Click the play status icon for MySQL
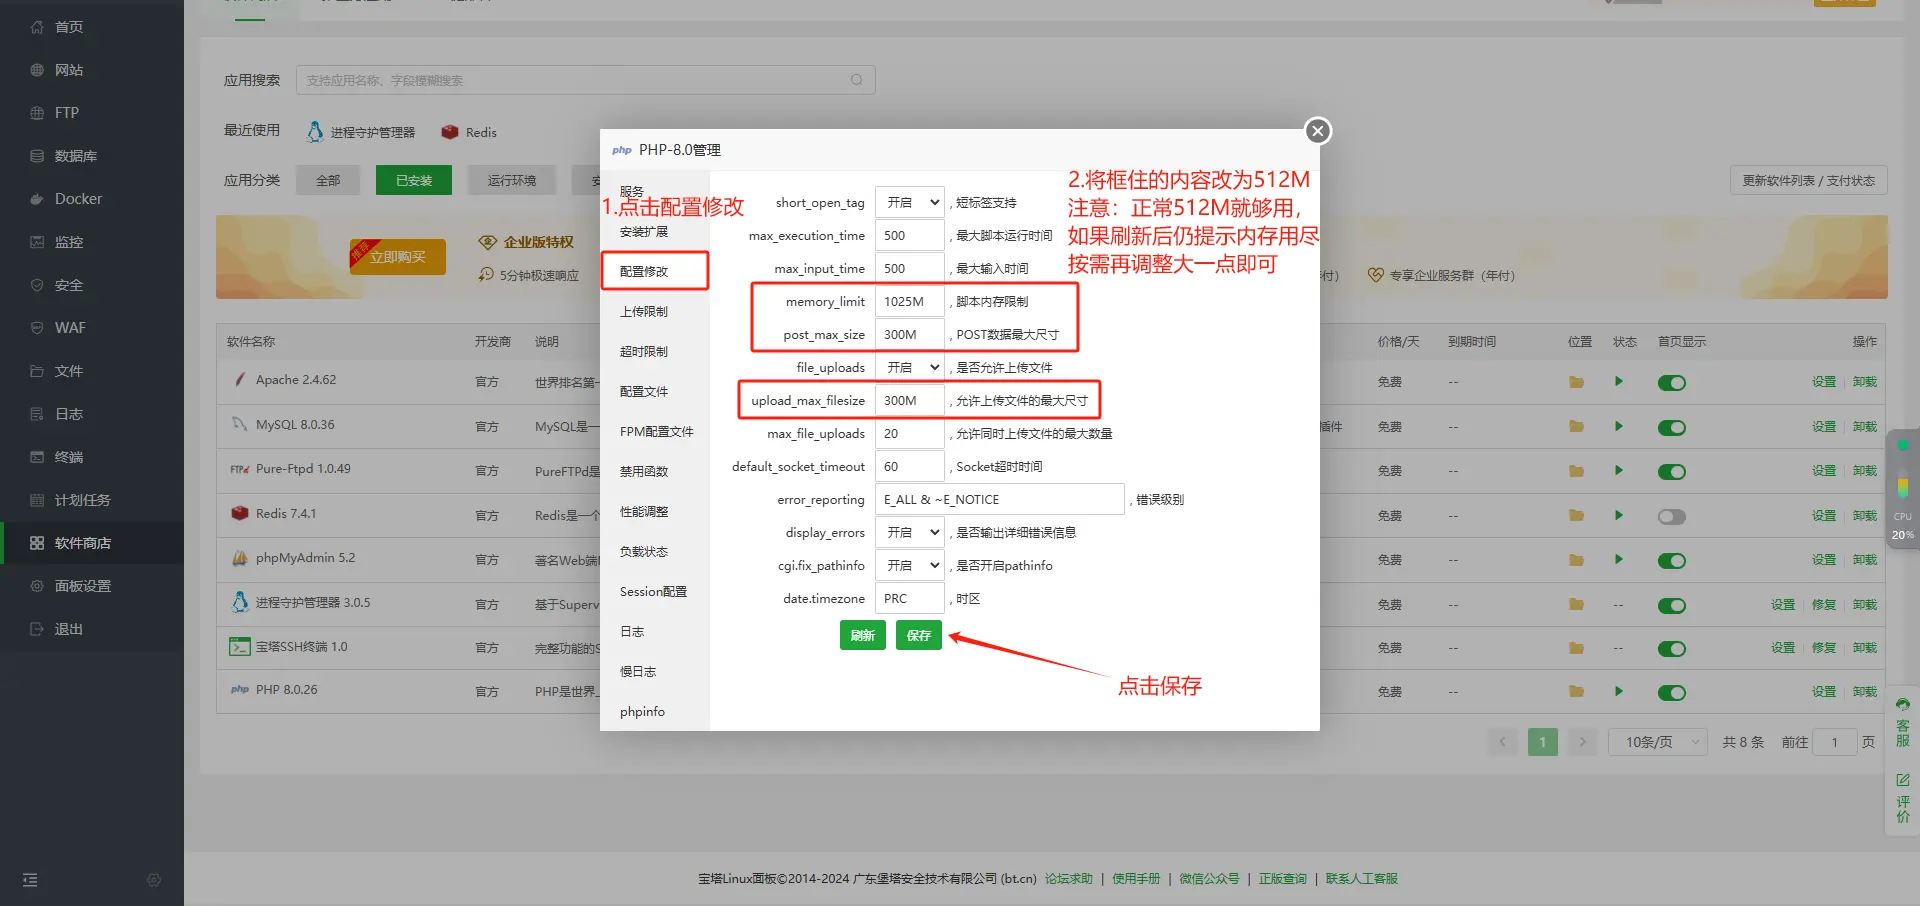The width and height of the screenshot is (1920, 906). point(1618,427)
